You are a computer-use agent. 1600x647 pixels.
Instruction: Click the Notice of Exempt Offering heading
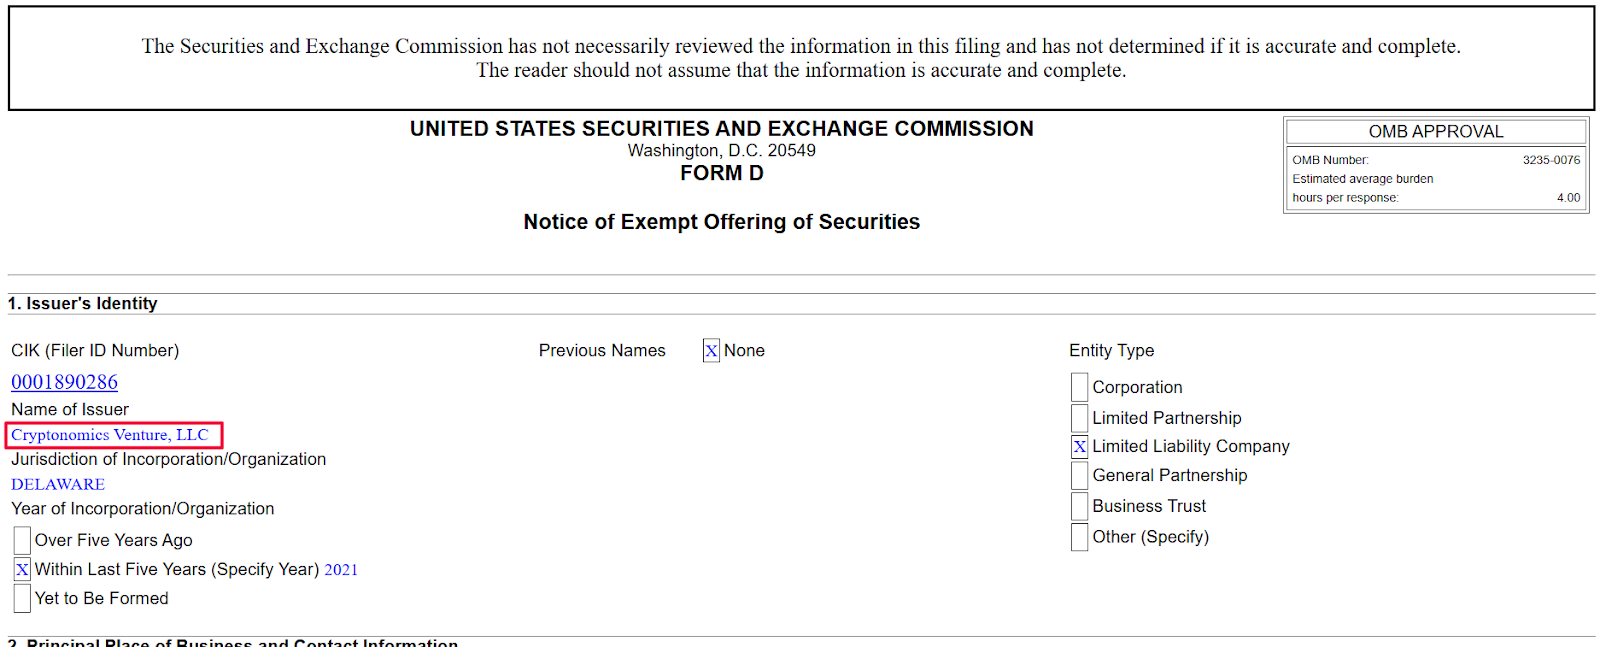722,222
